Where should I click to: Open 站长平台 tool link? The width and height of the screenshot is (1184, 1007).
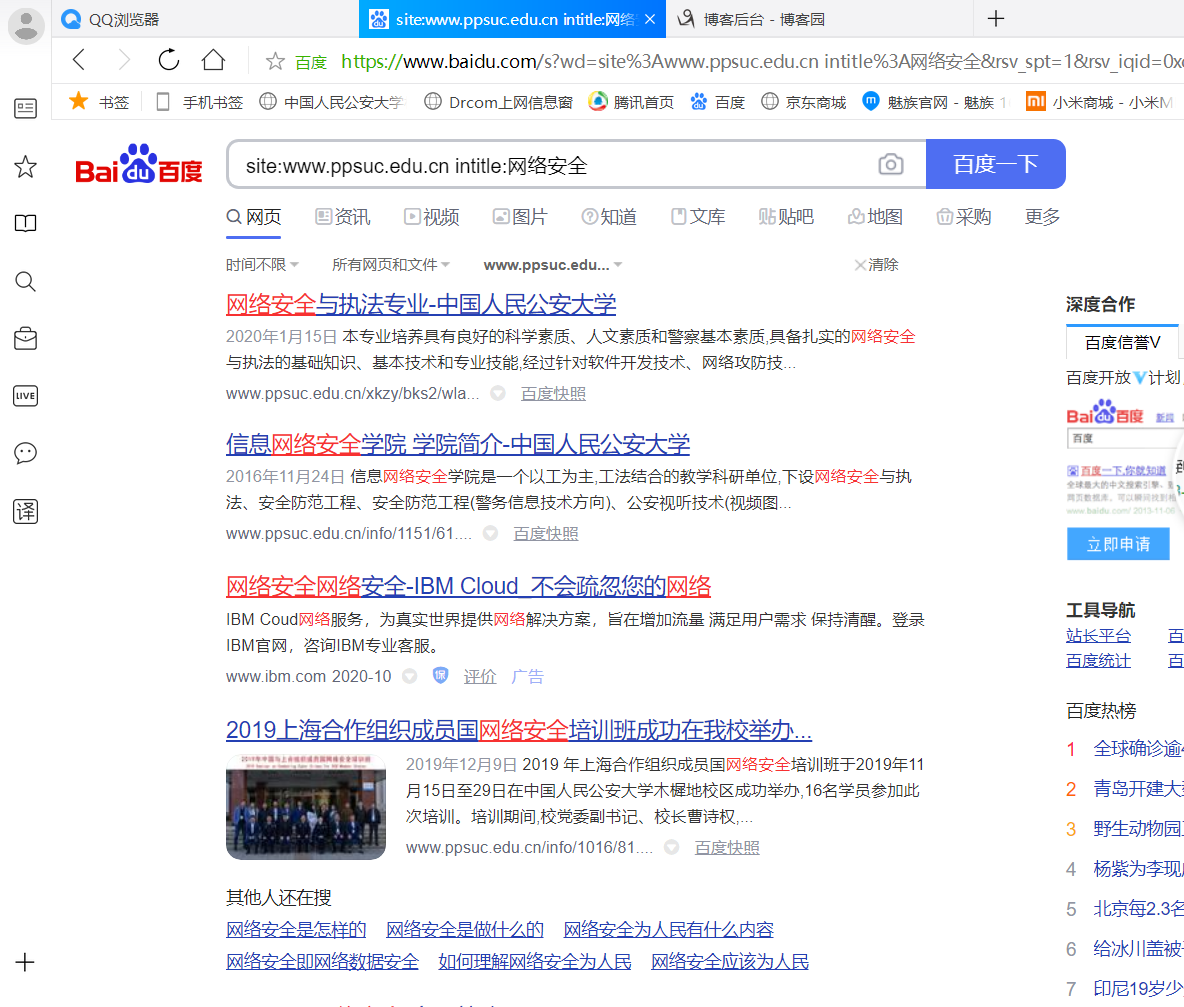pos(1099,636)
